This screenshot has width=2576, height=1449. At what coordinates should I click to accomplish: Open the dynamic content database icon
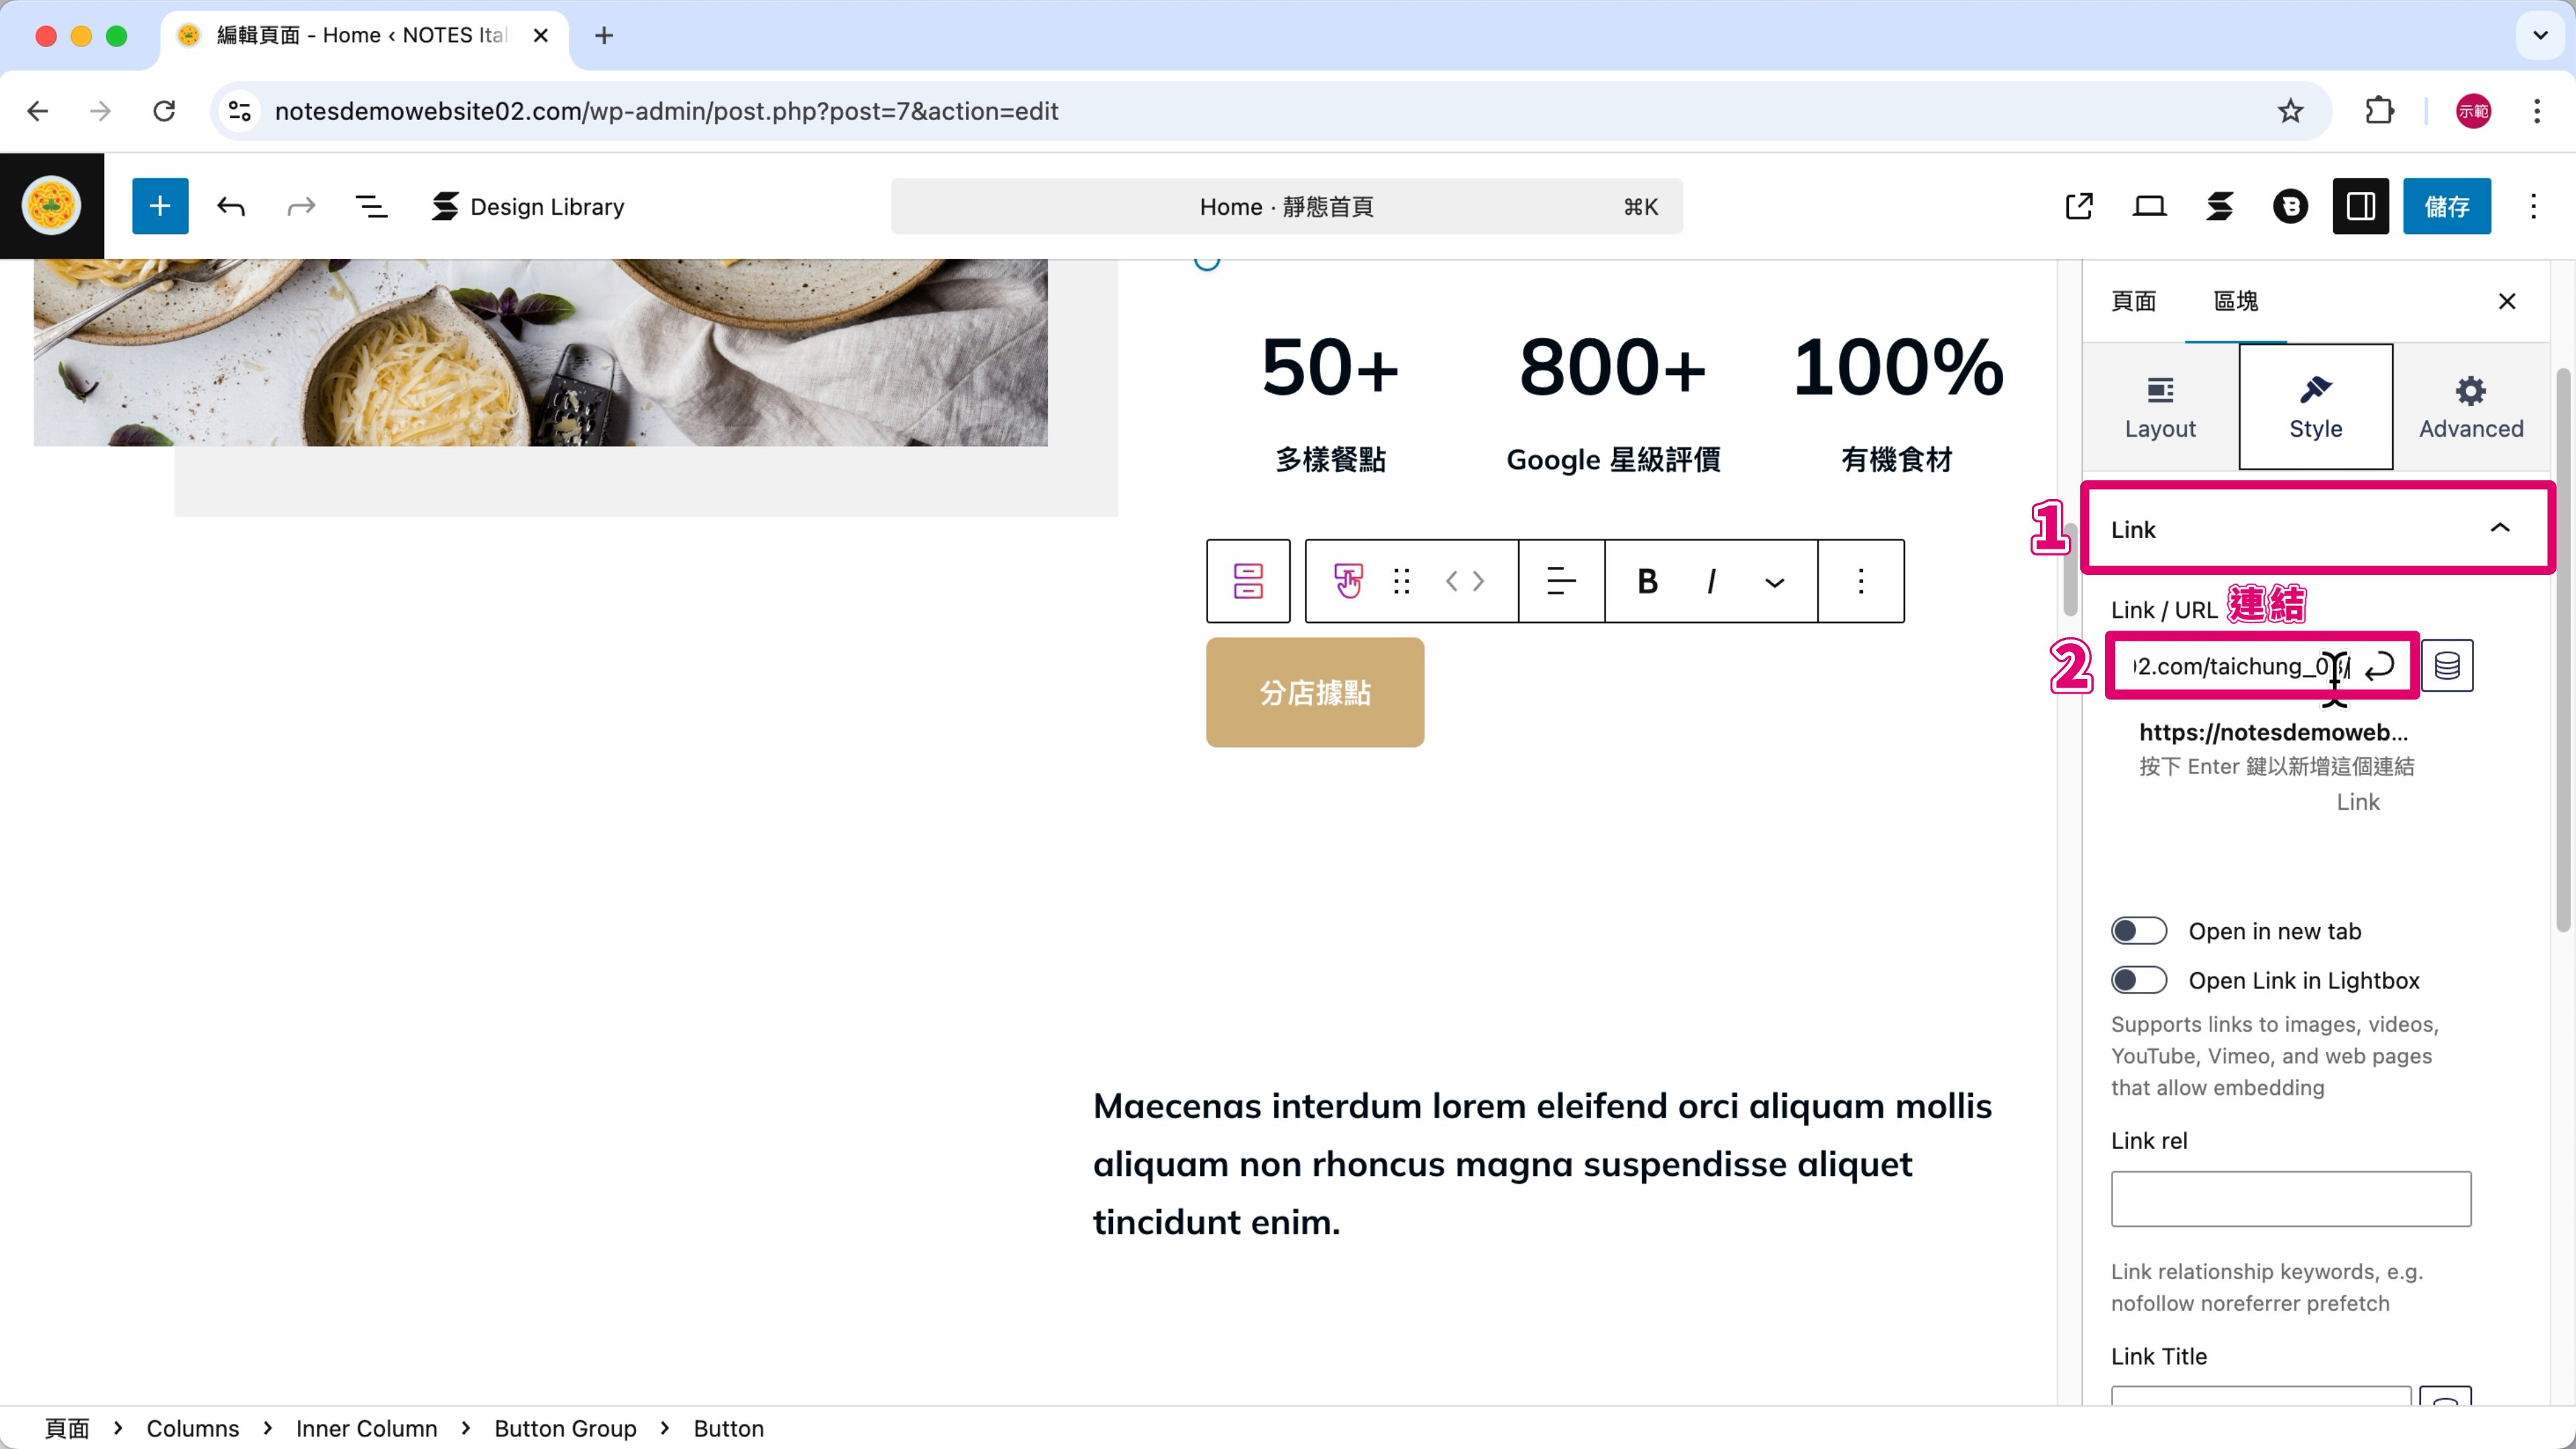[2446, 666]
